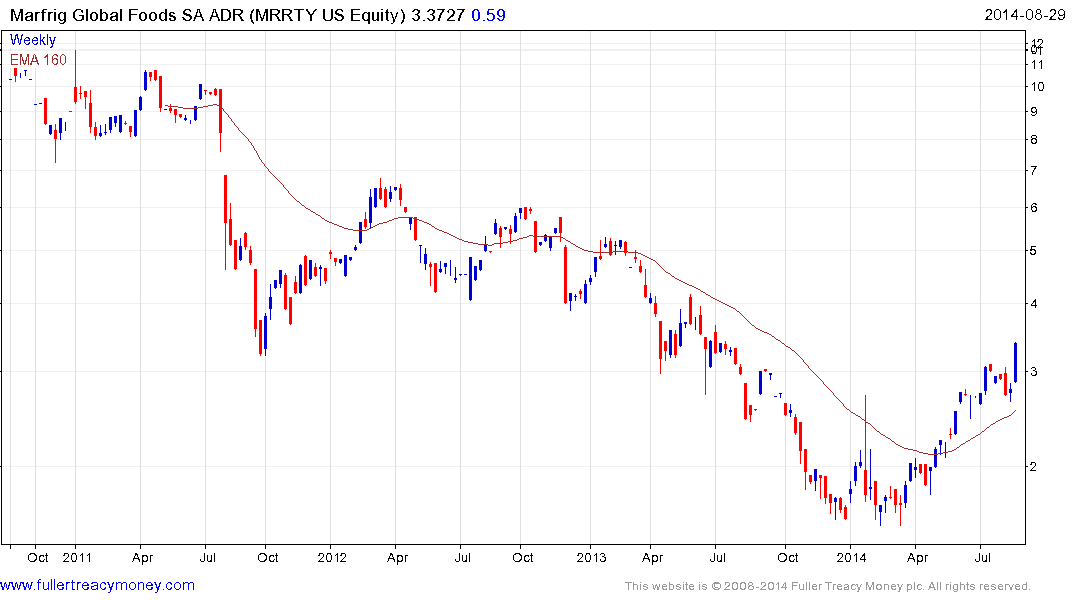Click the tall red spike candle near January 2014
This screenshot has width=1075, height=600.
click(x=865, y=446)
